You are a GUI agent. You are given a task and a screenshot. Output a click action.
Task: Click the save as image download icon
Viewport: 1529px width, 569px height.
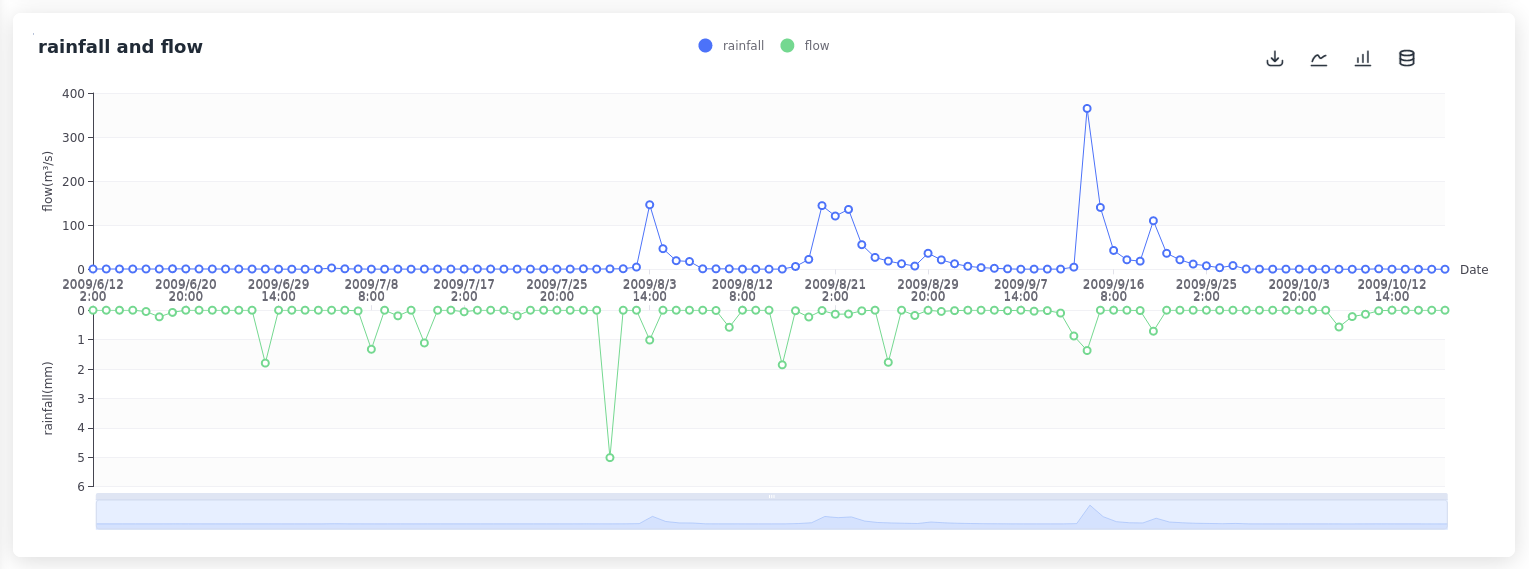(x=1274, y=58)
